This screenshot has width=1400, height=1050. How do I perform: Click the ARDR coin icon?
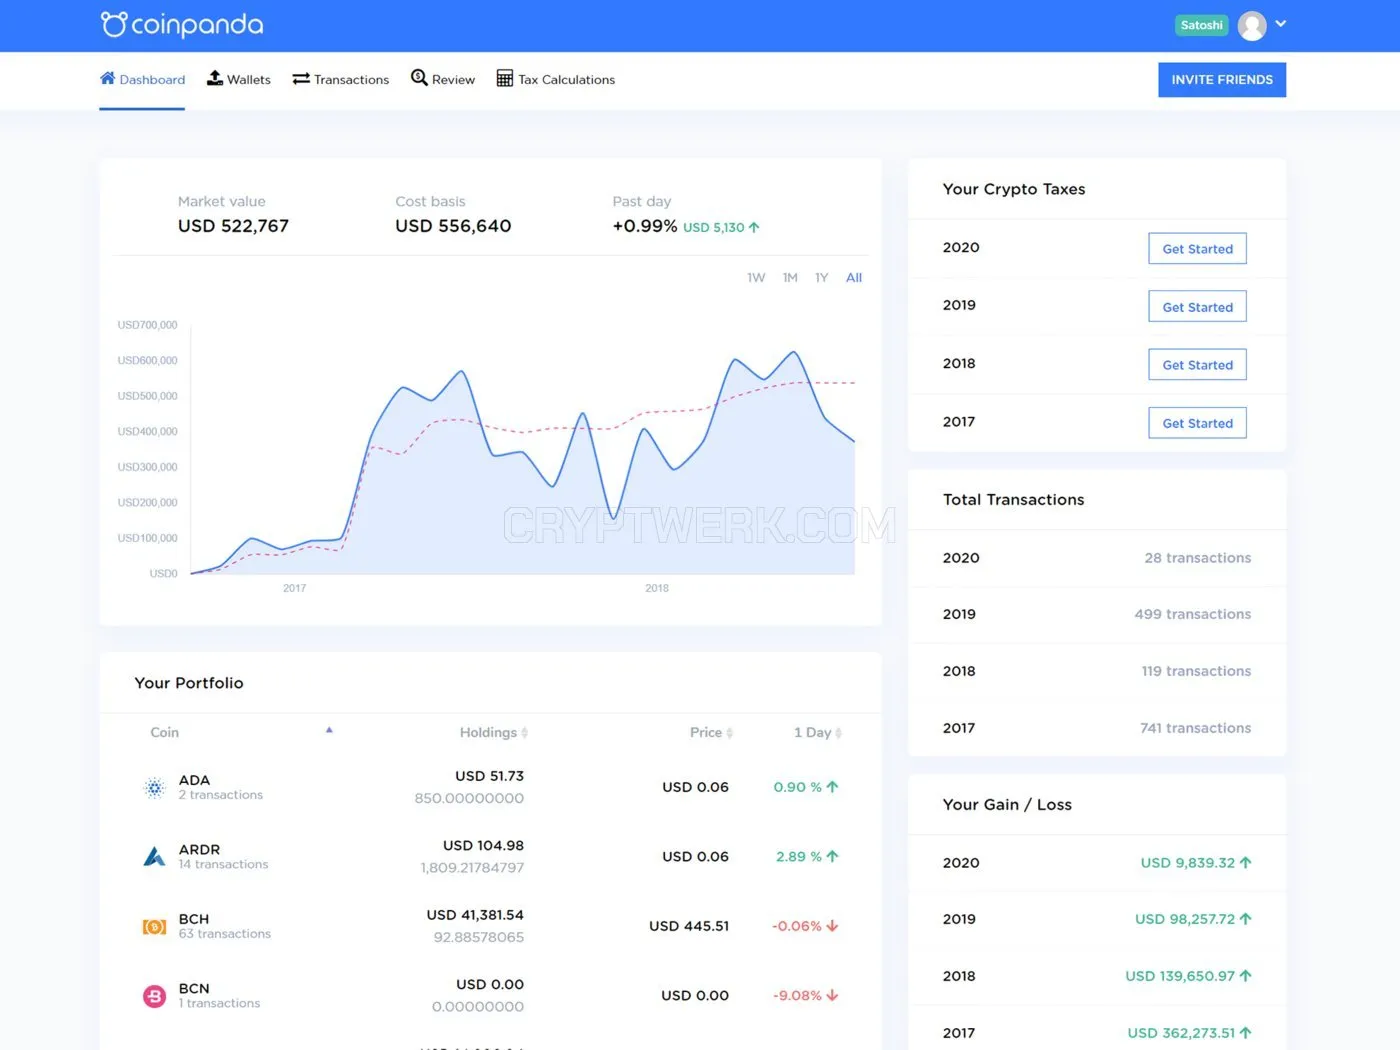point(154,857)
